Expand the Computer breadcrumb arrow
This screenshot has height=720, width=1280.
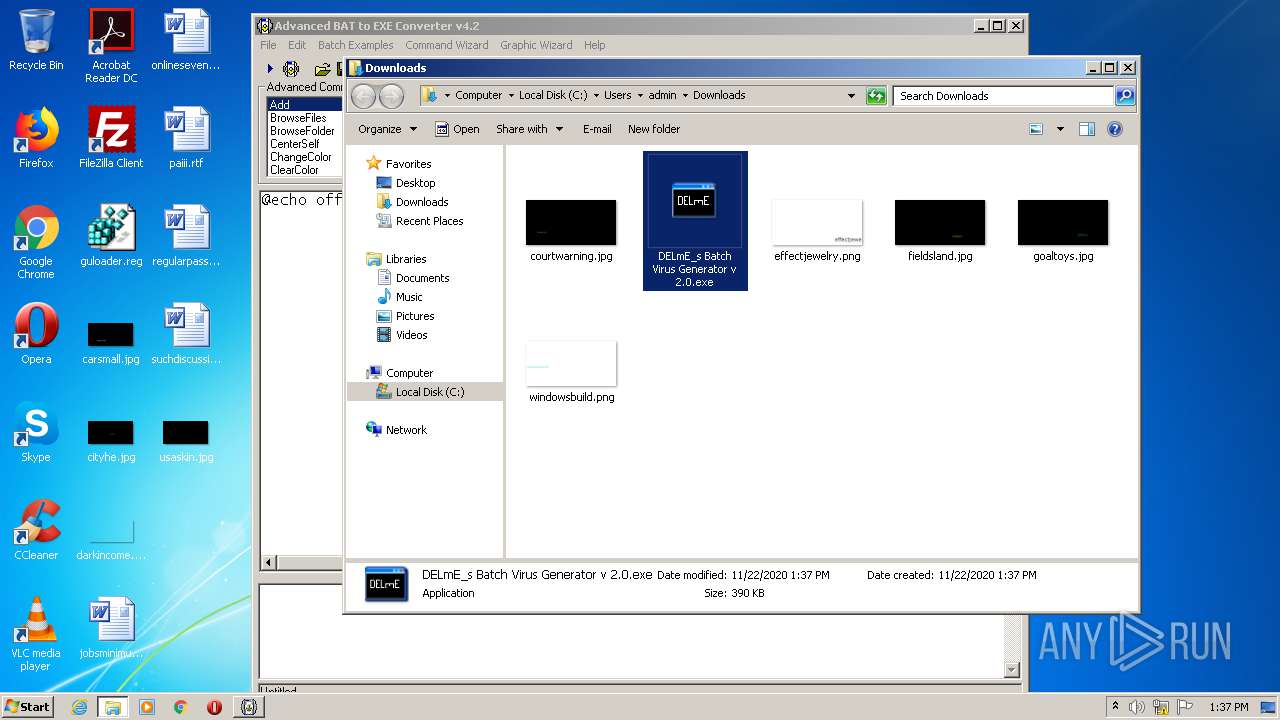511,96
